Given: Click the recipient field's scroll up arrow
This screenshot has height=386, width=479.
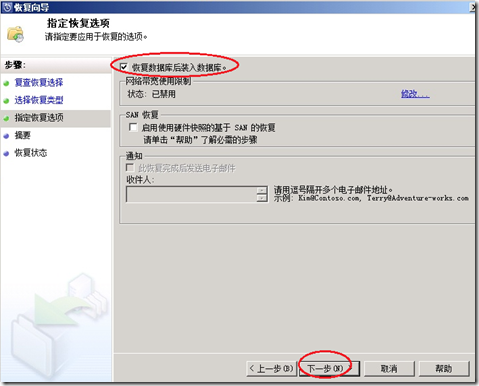Looking at the screenshot, I should (262, 190).
